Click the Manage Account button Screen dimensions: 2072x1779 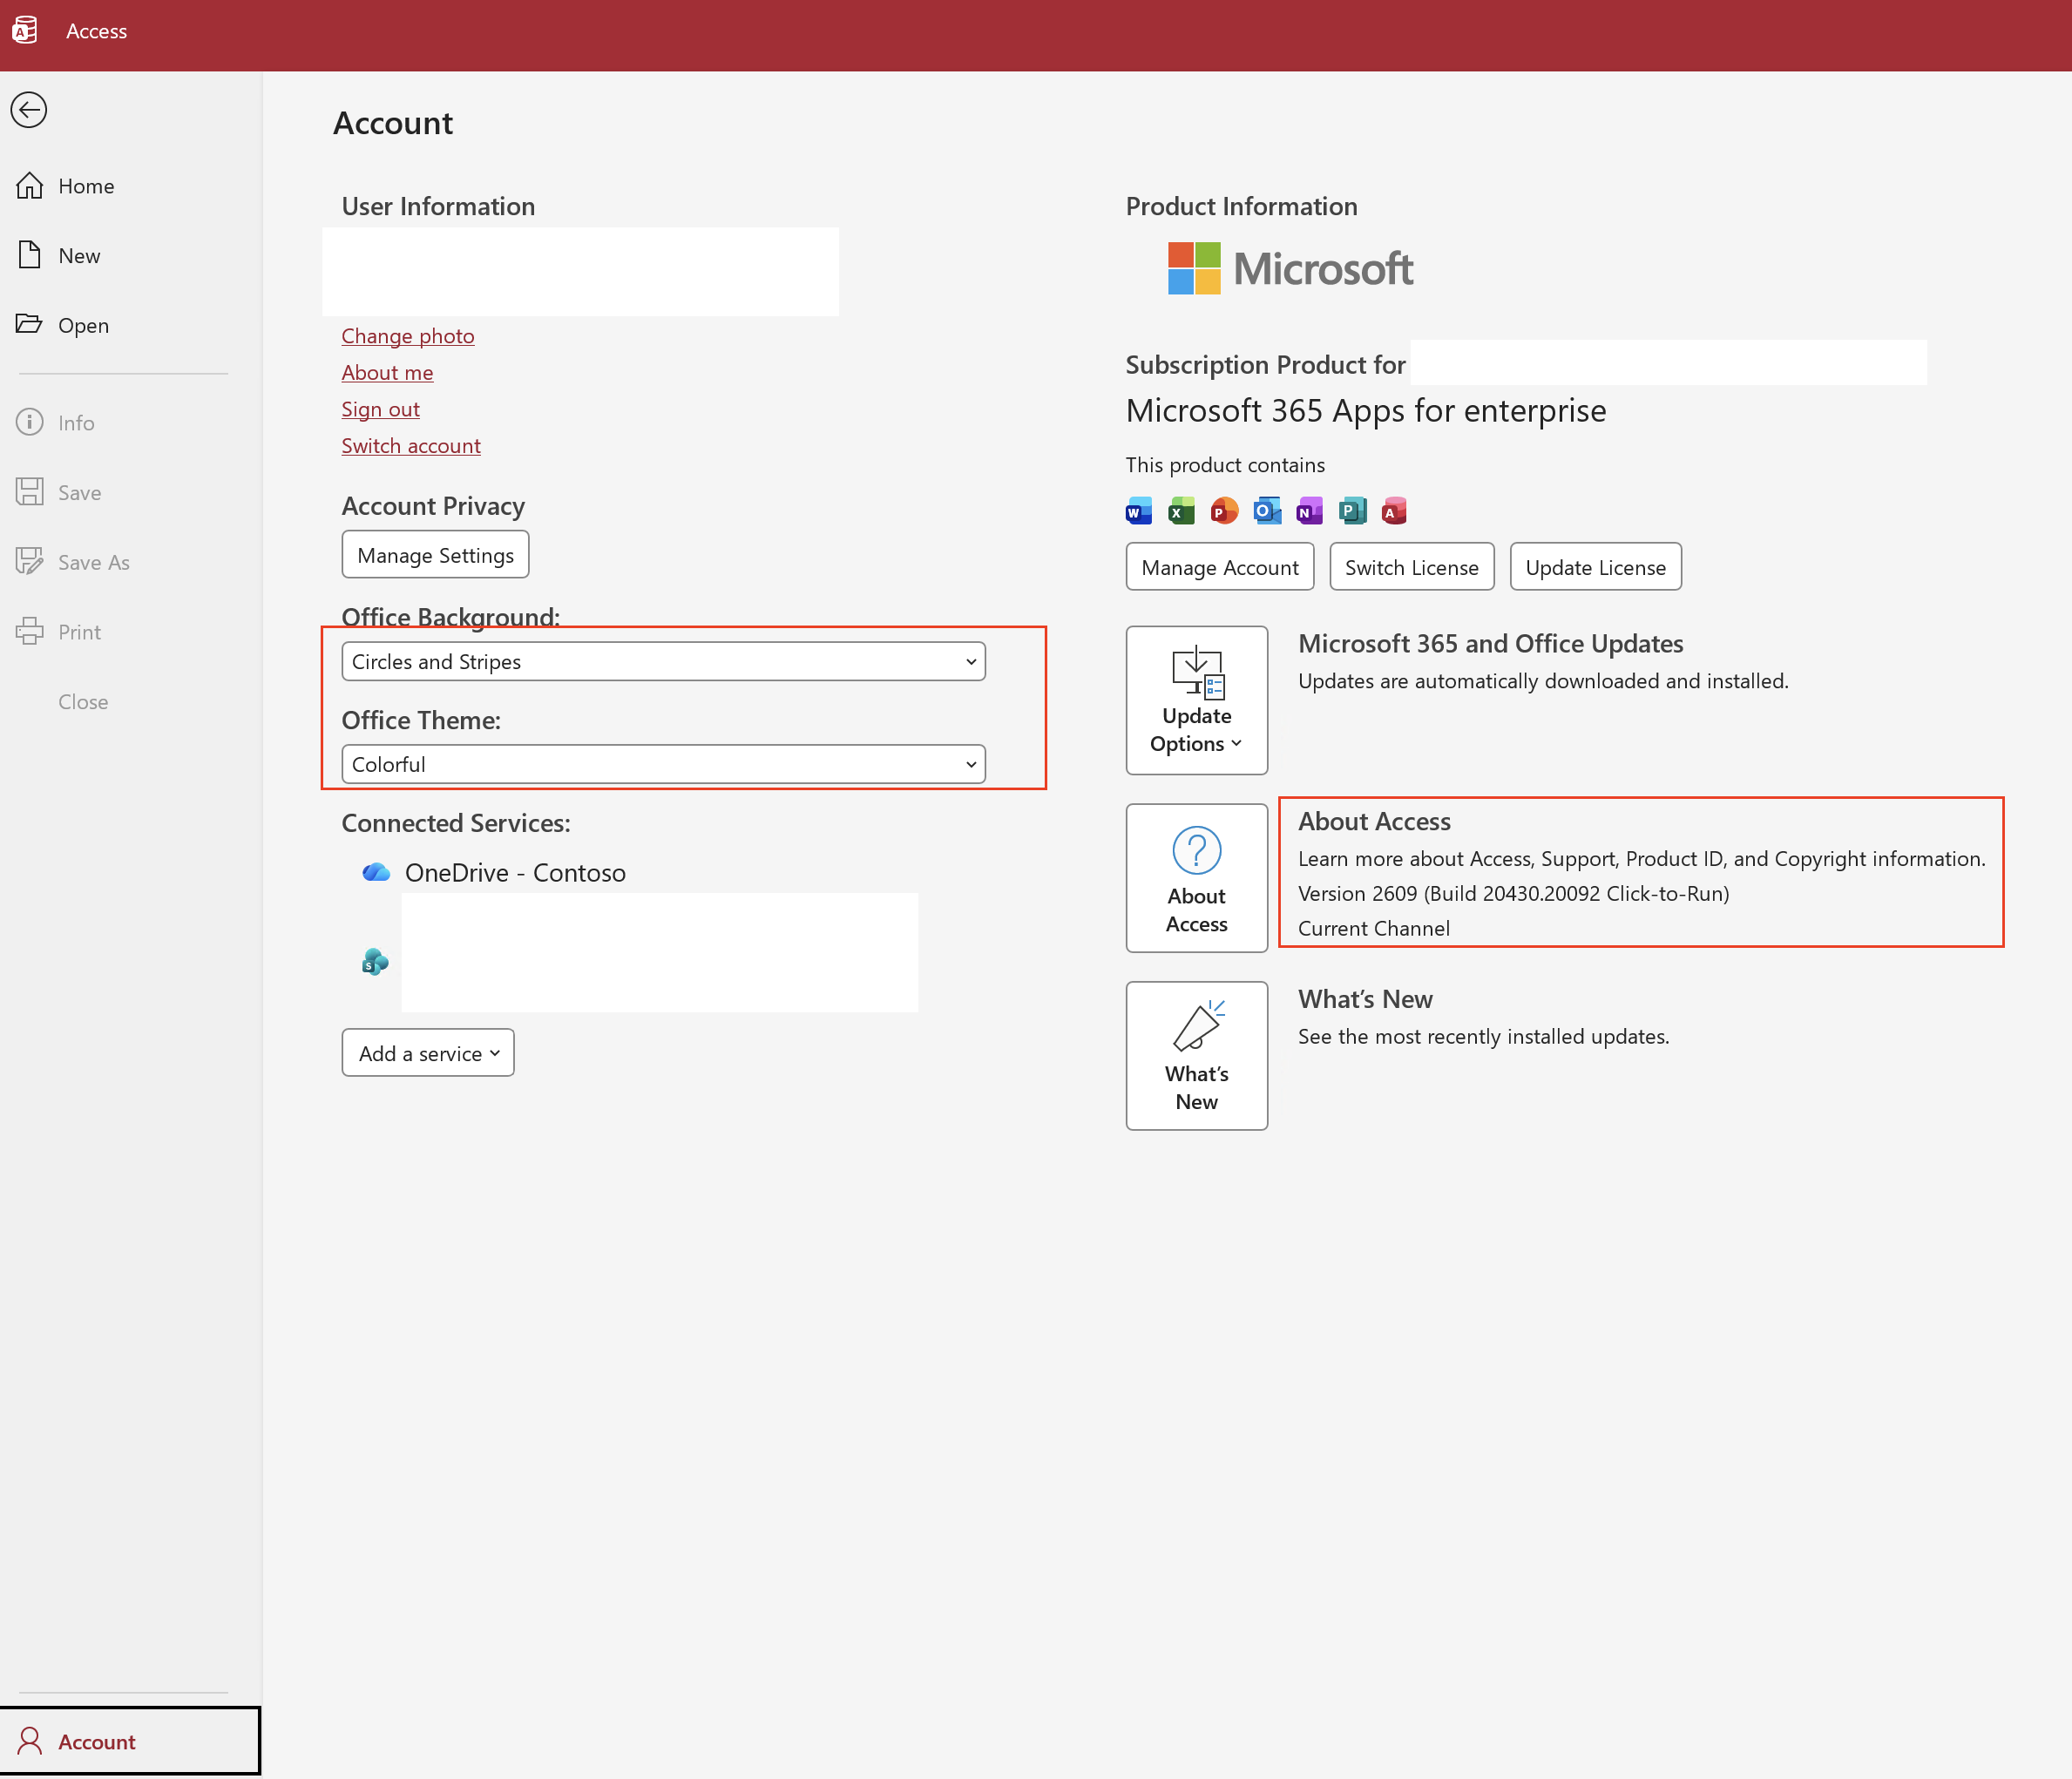coord(1220,567)
